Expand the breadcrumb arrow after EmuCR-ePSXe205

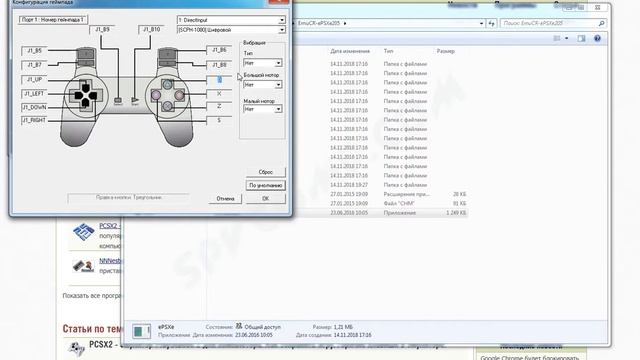click(345, 23)
